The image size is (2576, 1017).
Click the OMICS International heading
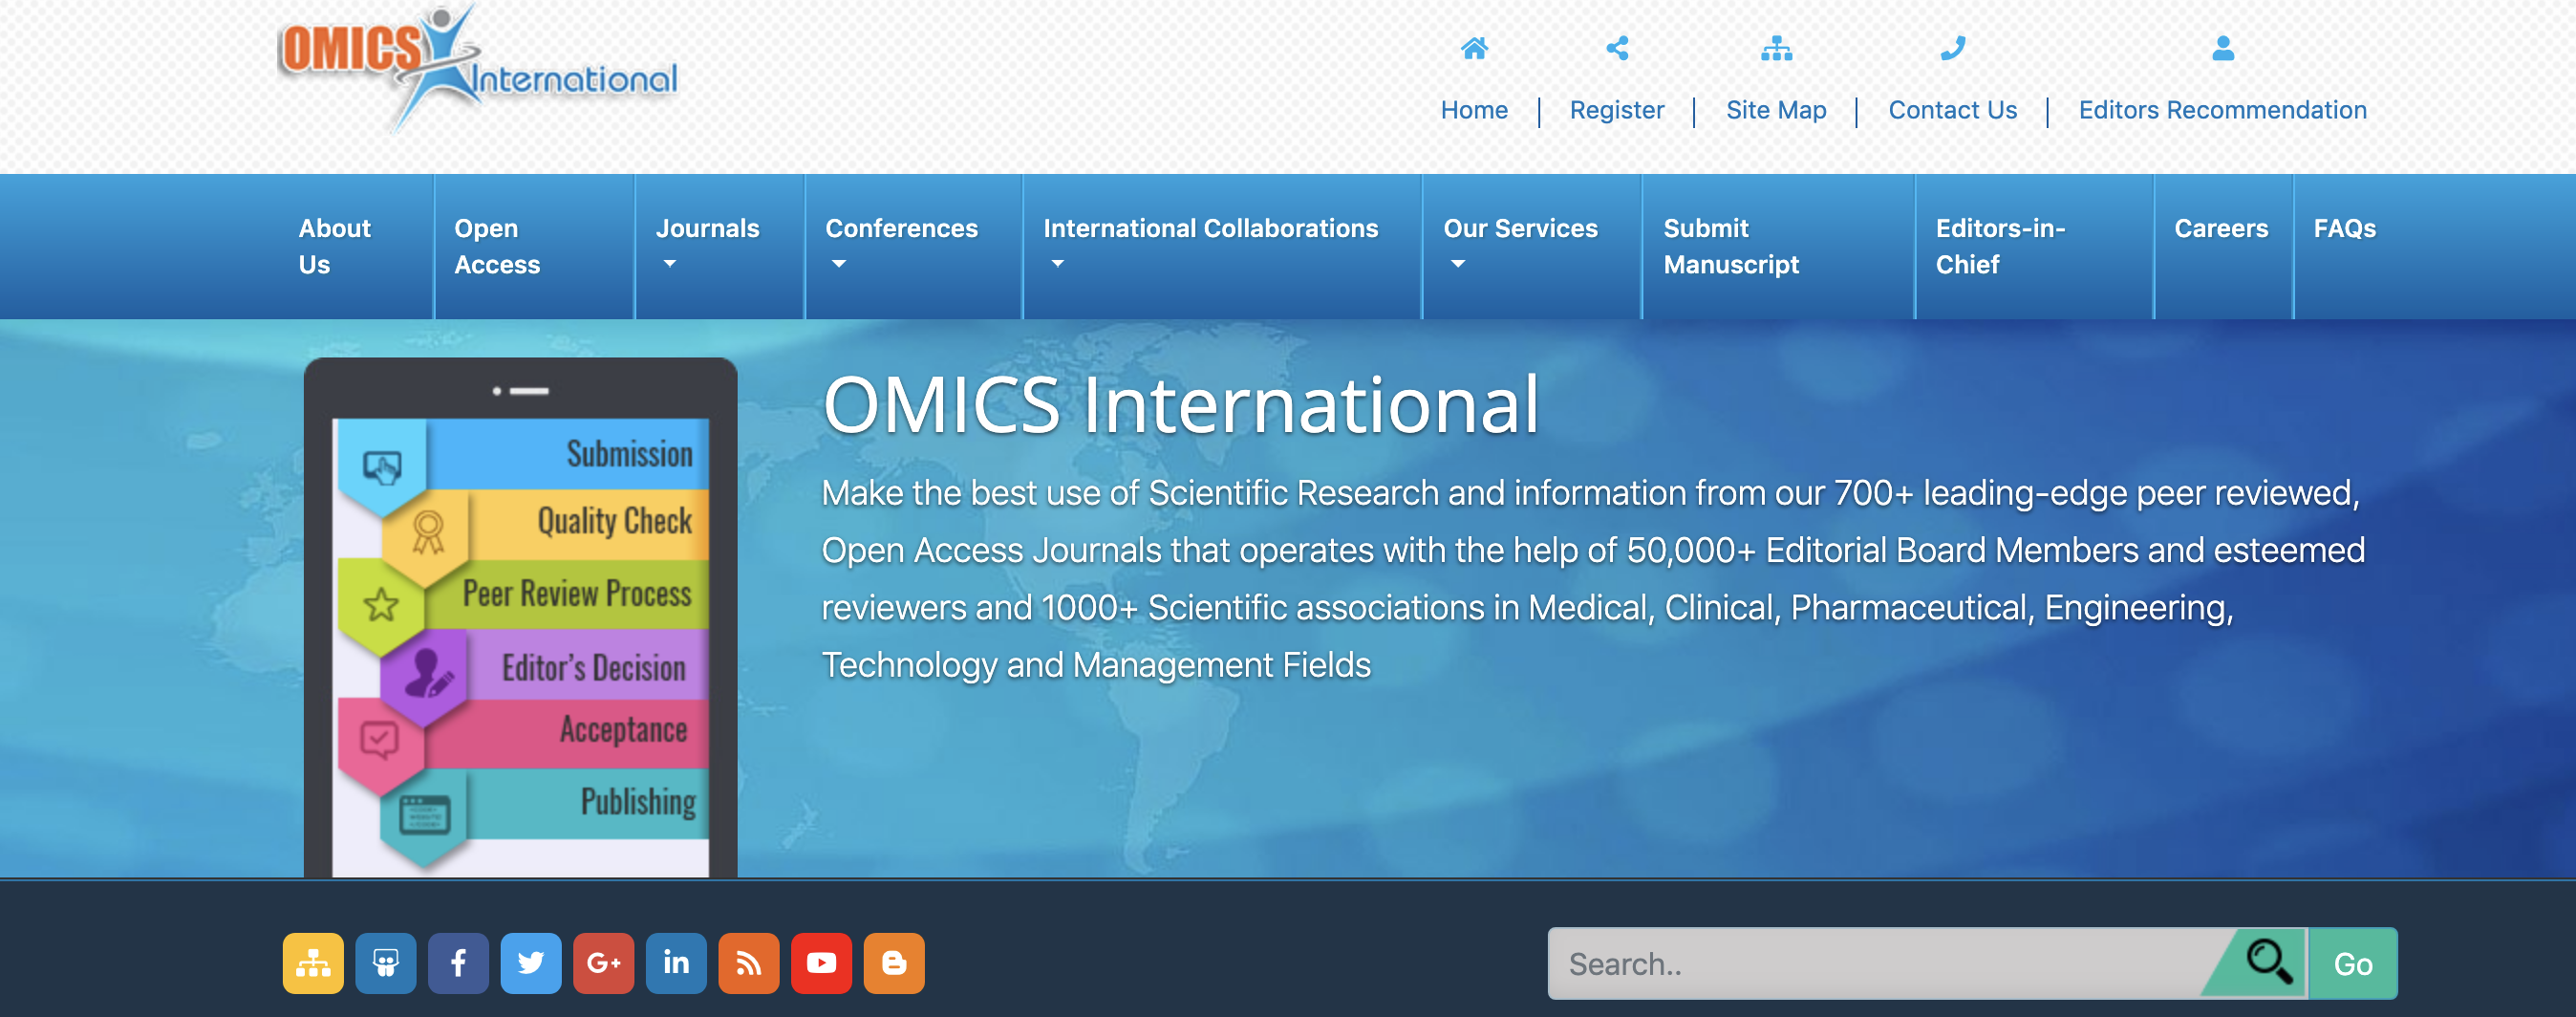[x=1180, y=405]
